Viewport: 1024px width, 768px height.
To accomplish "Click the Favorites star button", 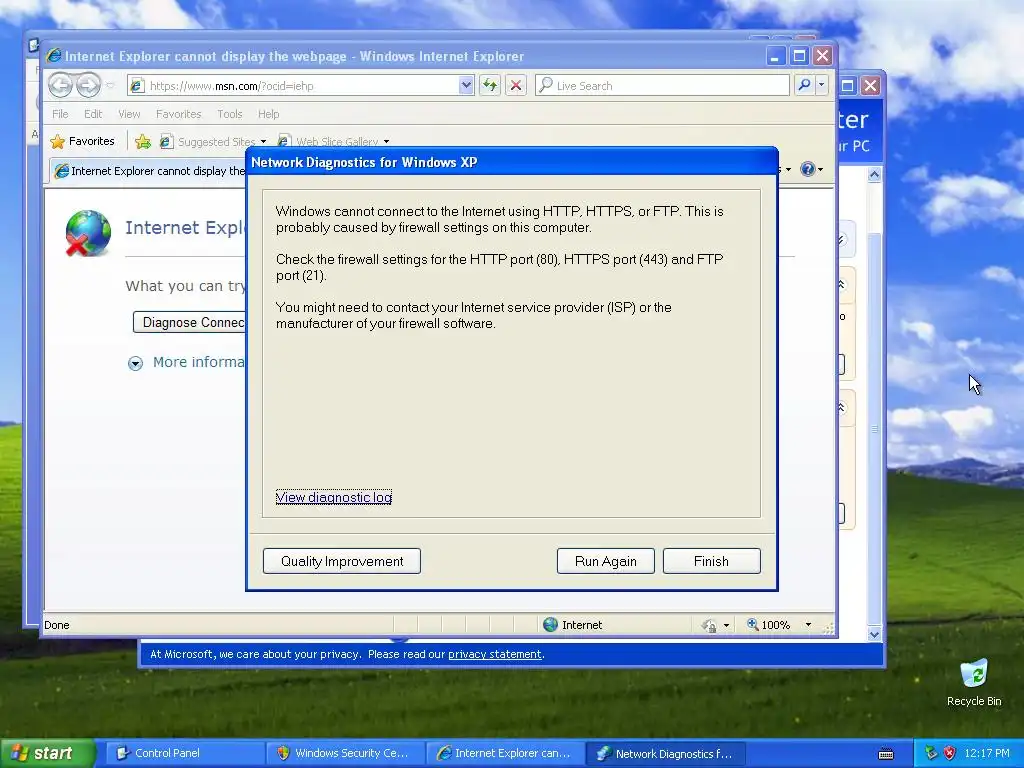I will pyautogui.click(x=82, y=141).
